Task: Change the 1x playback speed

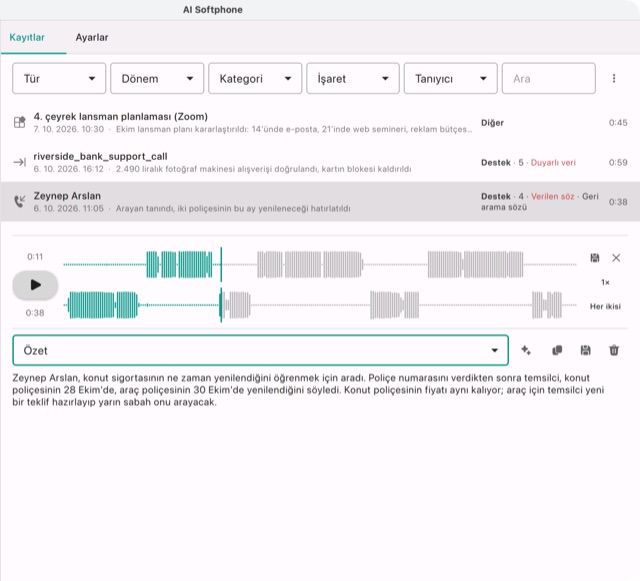Action: (605, 282)
